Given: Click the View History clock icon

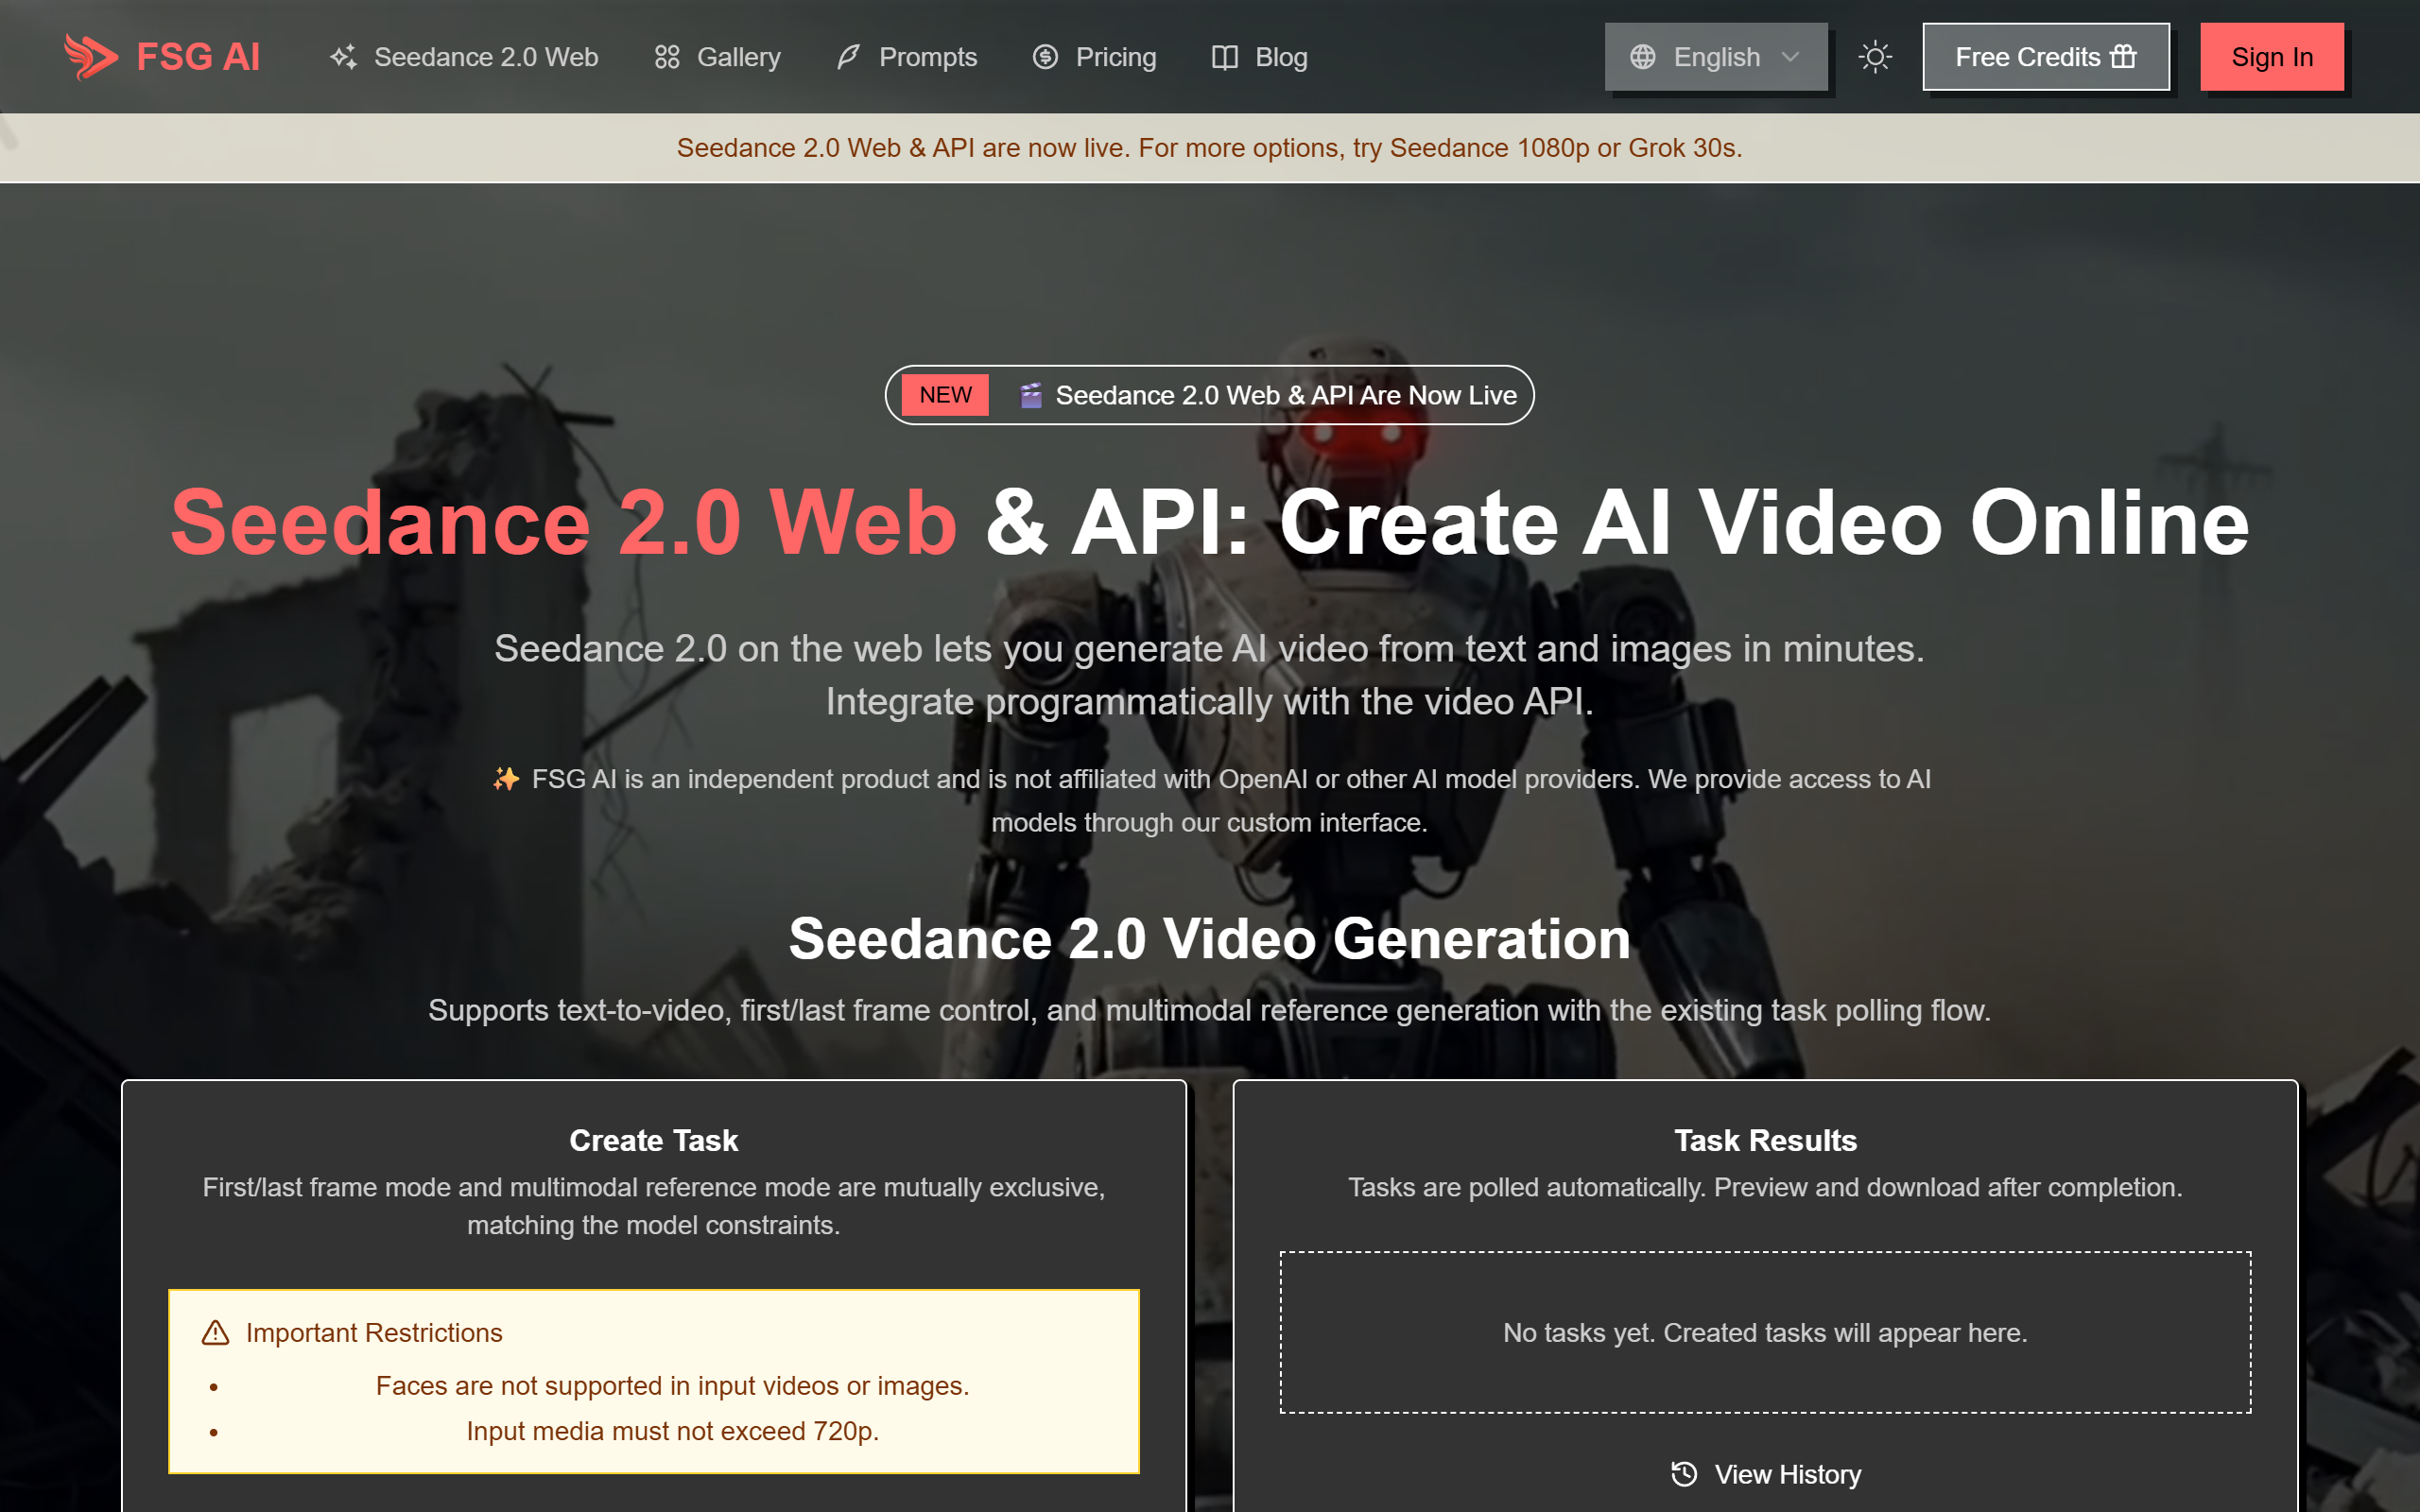Looking at the screenshot, I should point(1684,1474).
